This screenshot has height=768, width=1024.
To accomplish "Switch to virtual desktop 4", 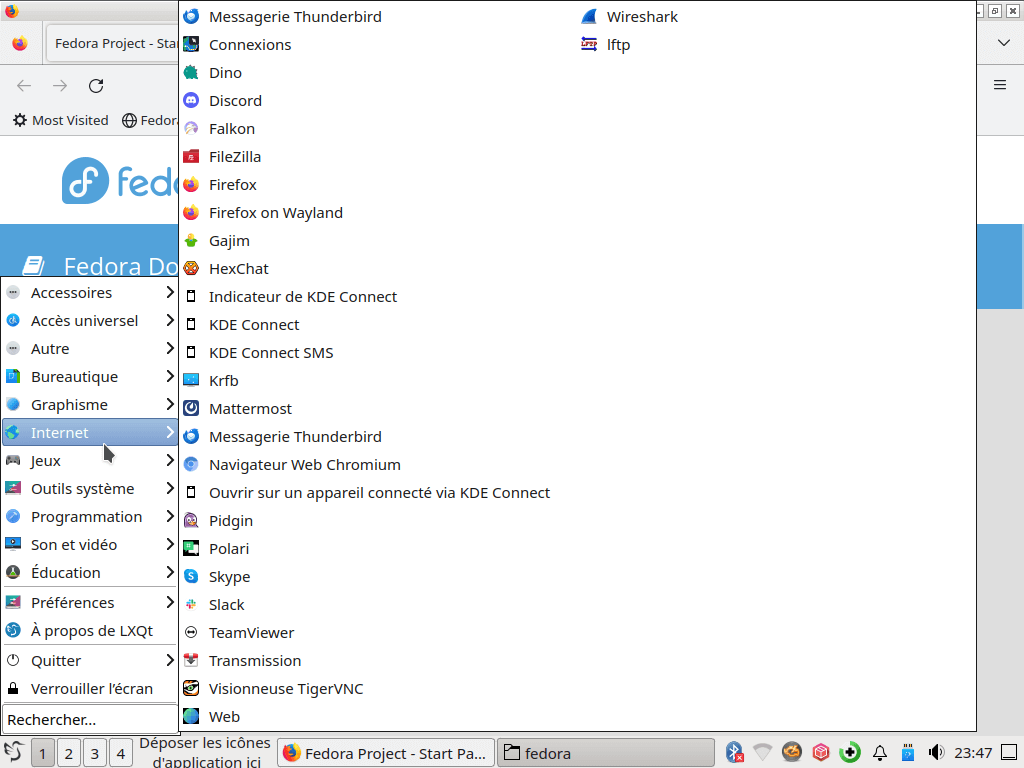I will [x=121, y=754].
